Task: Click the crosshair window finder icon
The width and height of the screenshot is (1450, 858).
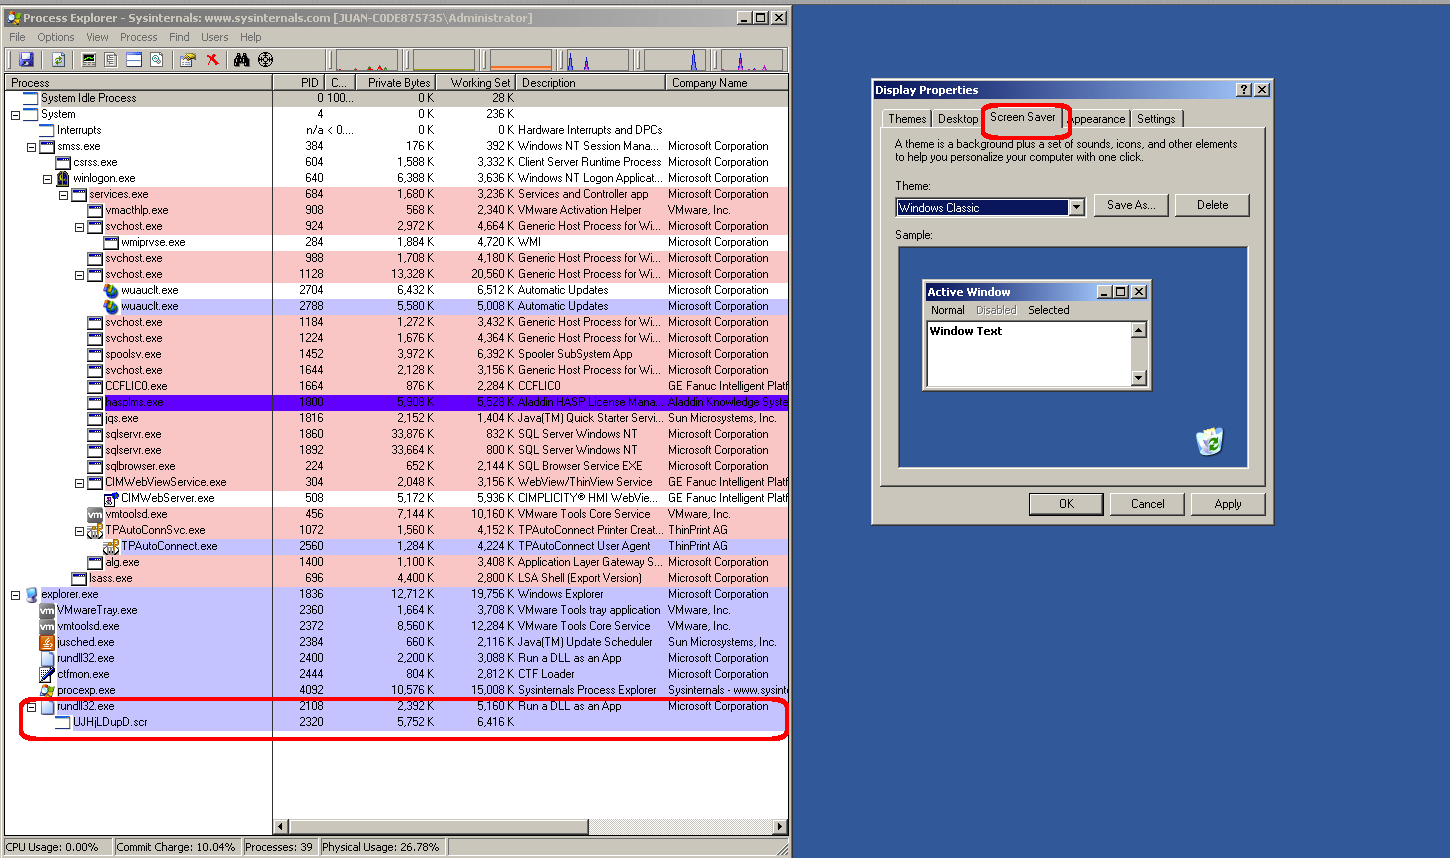Action: click(x=265, y=60)
